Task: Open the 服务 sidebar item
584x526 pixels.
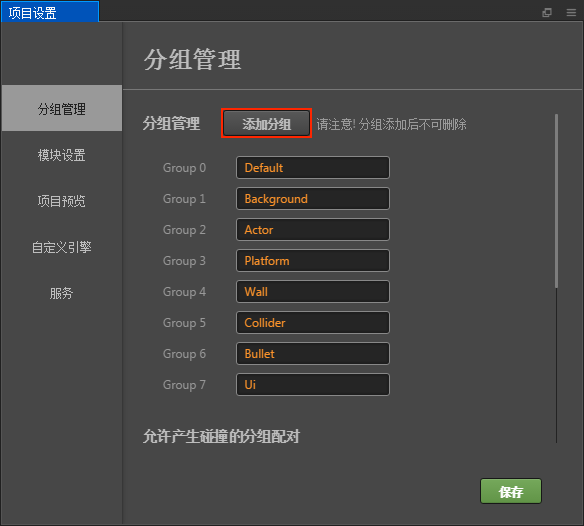Action: tap(62, 294)
